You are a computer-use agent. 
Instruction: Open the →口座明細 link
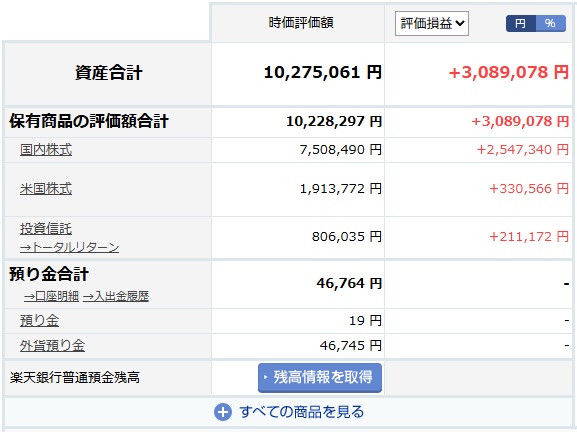pyautogui.click(x=52, y=296)
